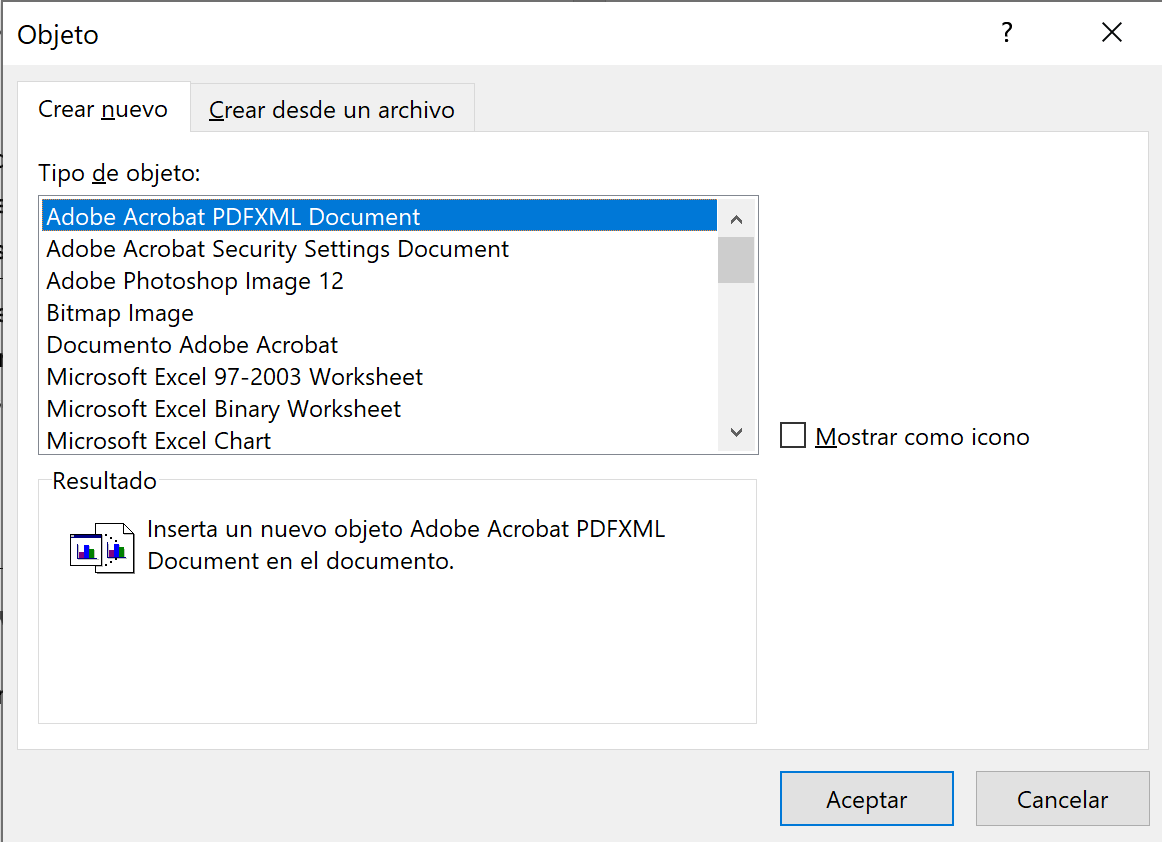The width and height of the screenshot is (1162, 842).
Task: Switch to Crear desde un archivo tab
Action: (331, 110)
